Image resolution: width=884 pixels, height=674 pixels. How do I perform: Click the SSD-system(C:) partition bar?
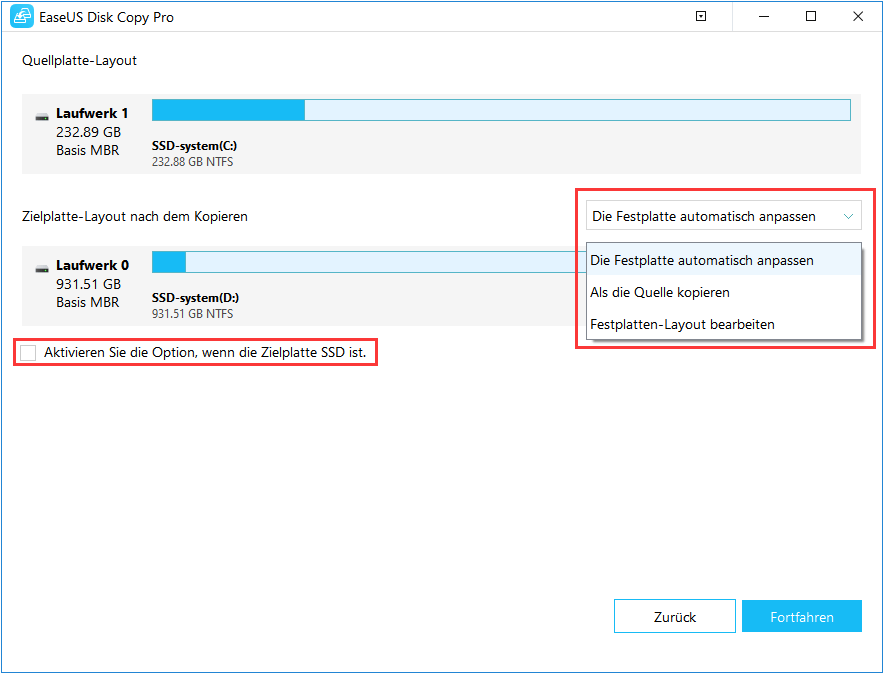501,110
